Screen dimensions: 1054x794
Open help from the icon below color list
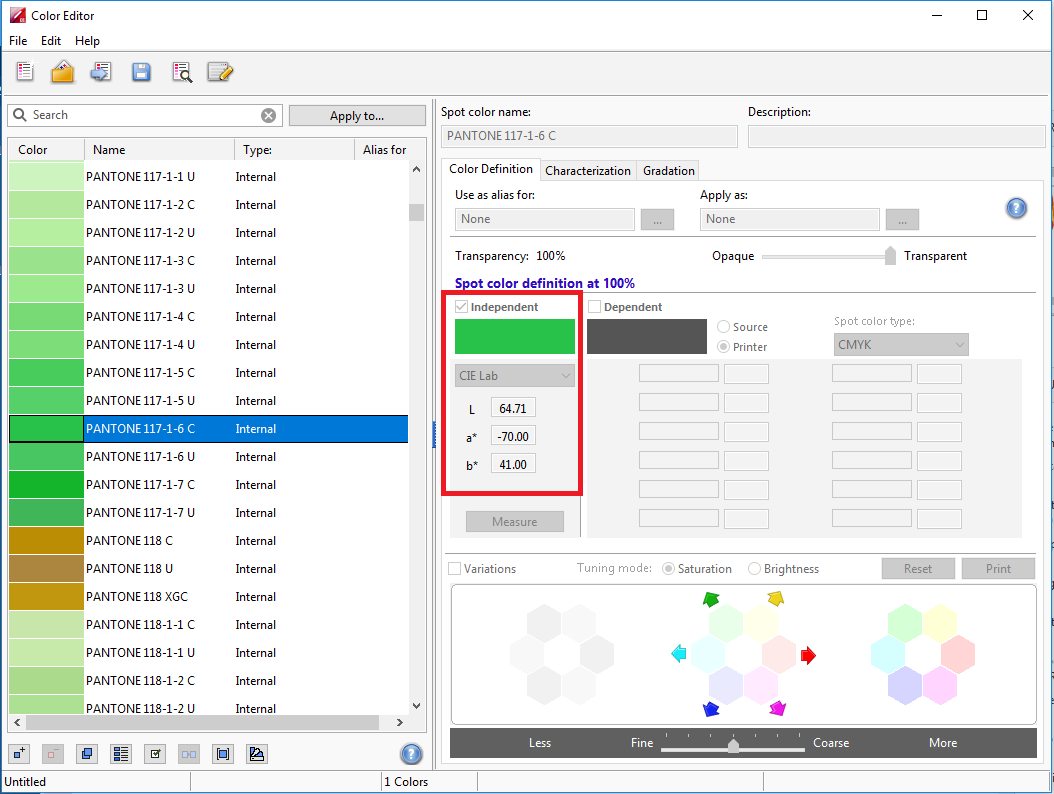(411, 754)
